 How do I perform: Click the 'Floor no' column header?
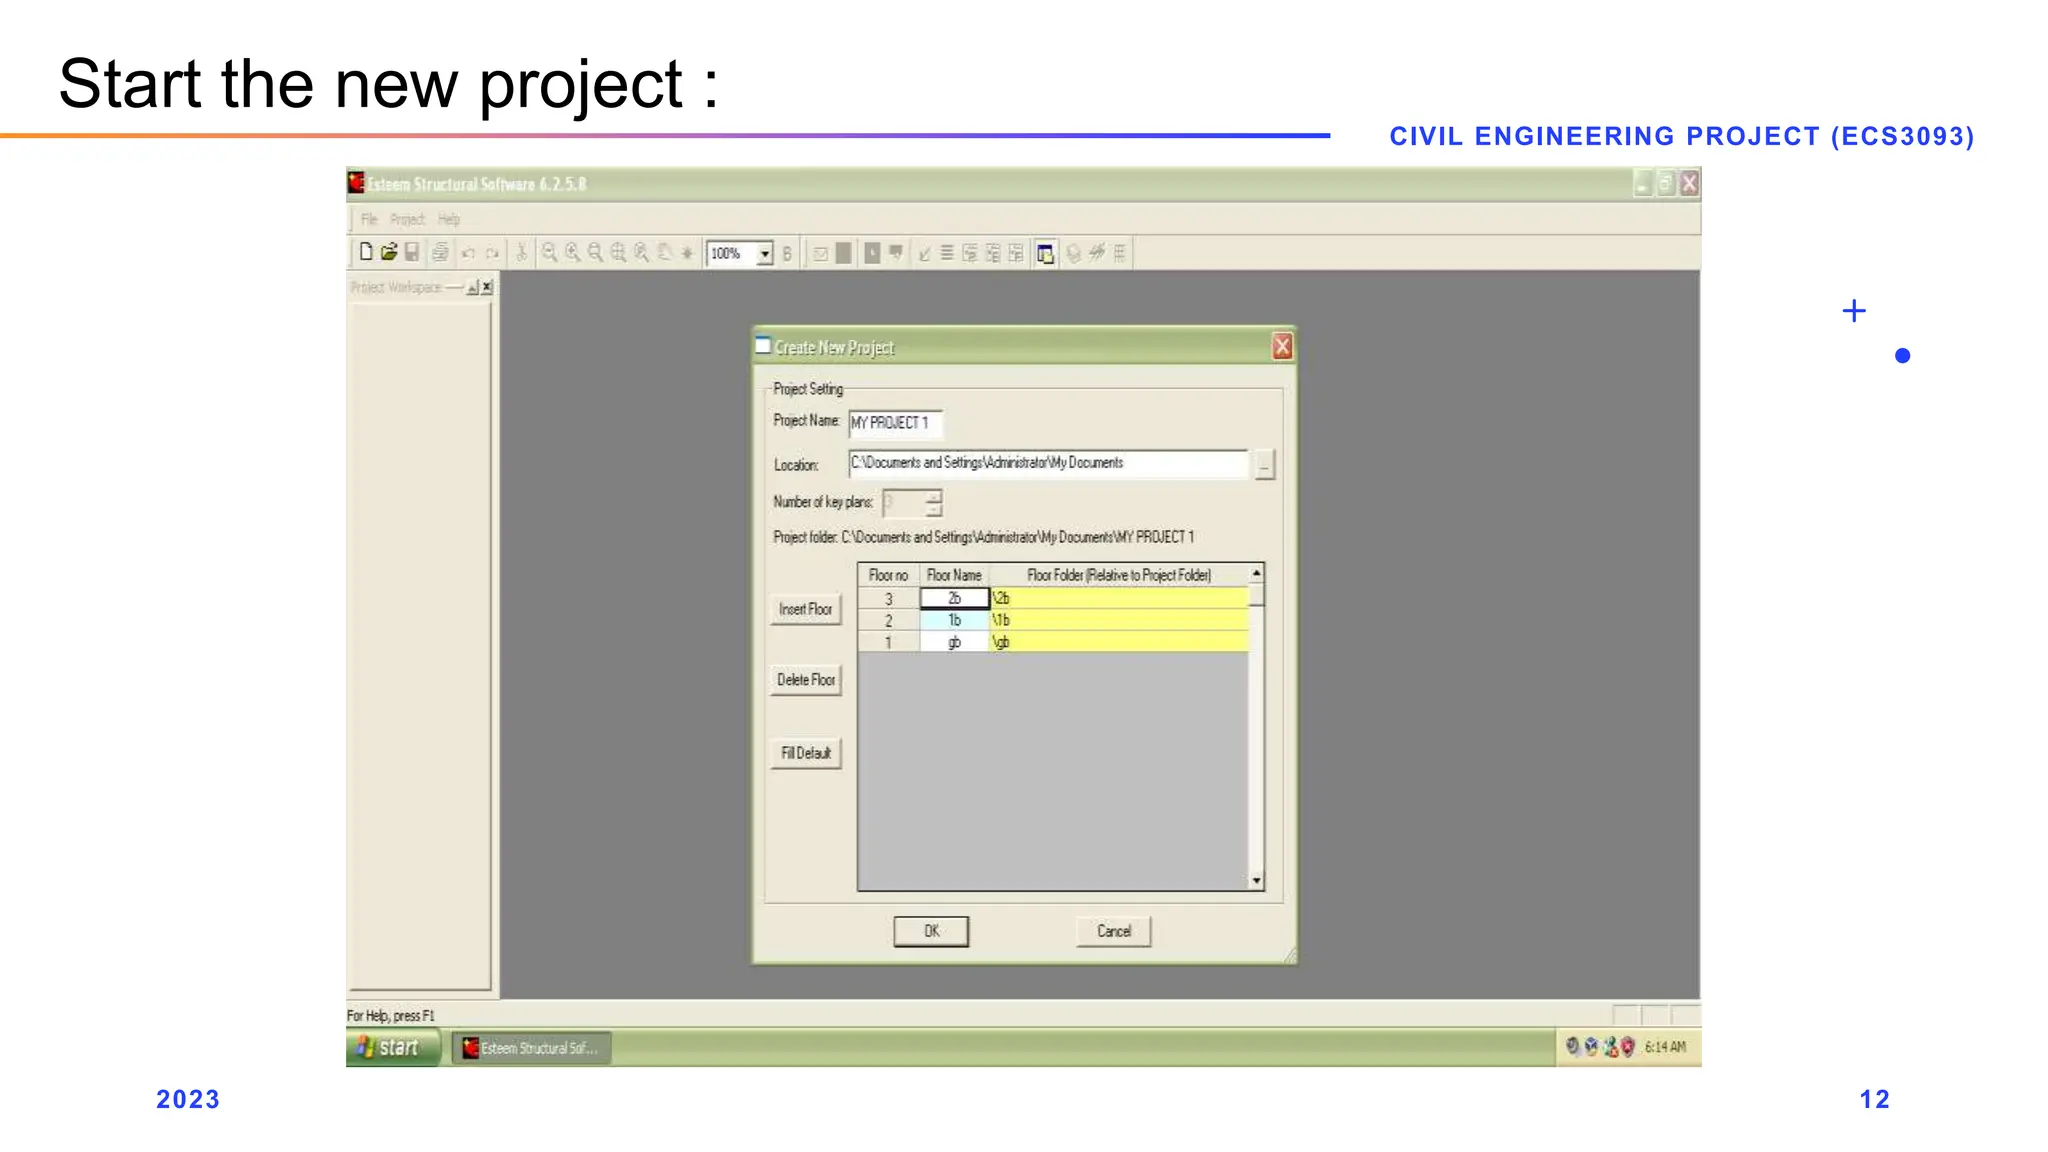pos(888,575)
